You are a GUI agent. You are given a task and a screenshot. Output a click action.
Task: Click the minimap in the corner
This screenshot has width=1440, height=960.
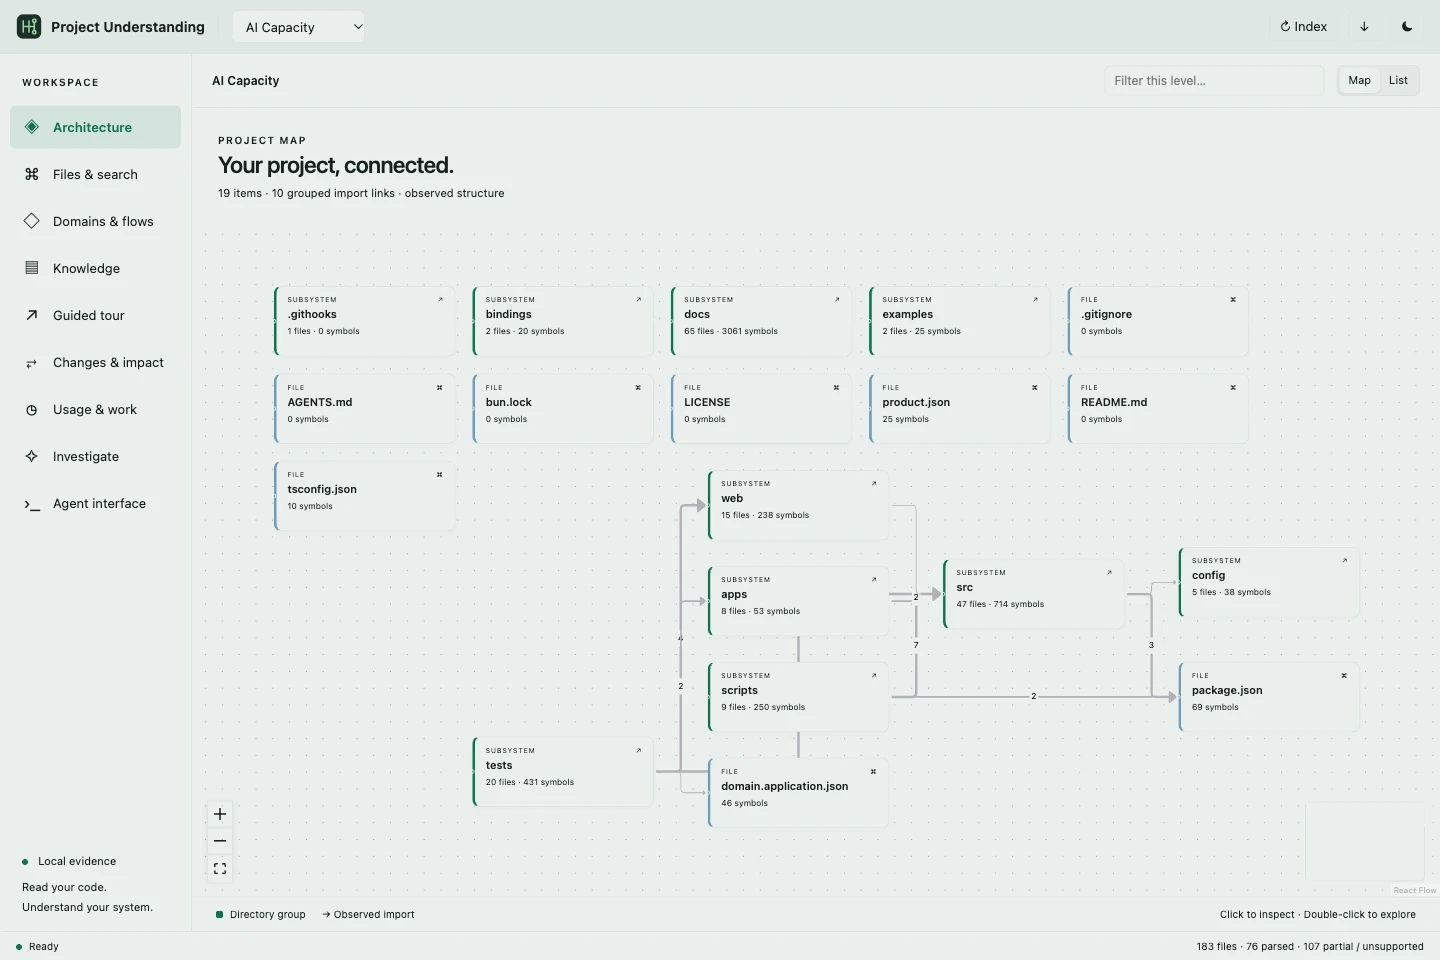(x=1365, y=841)
